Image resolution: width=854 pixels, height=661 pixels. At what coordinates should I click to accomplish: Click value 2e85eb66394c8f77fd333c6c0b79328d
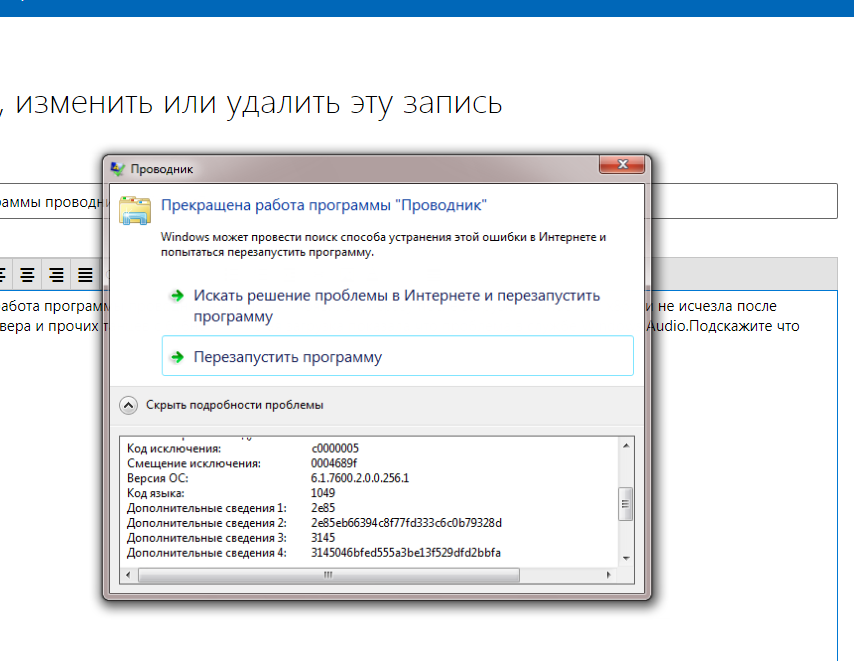pyautogui.click(x=406, y=523)
